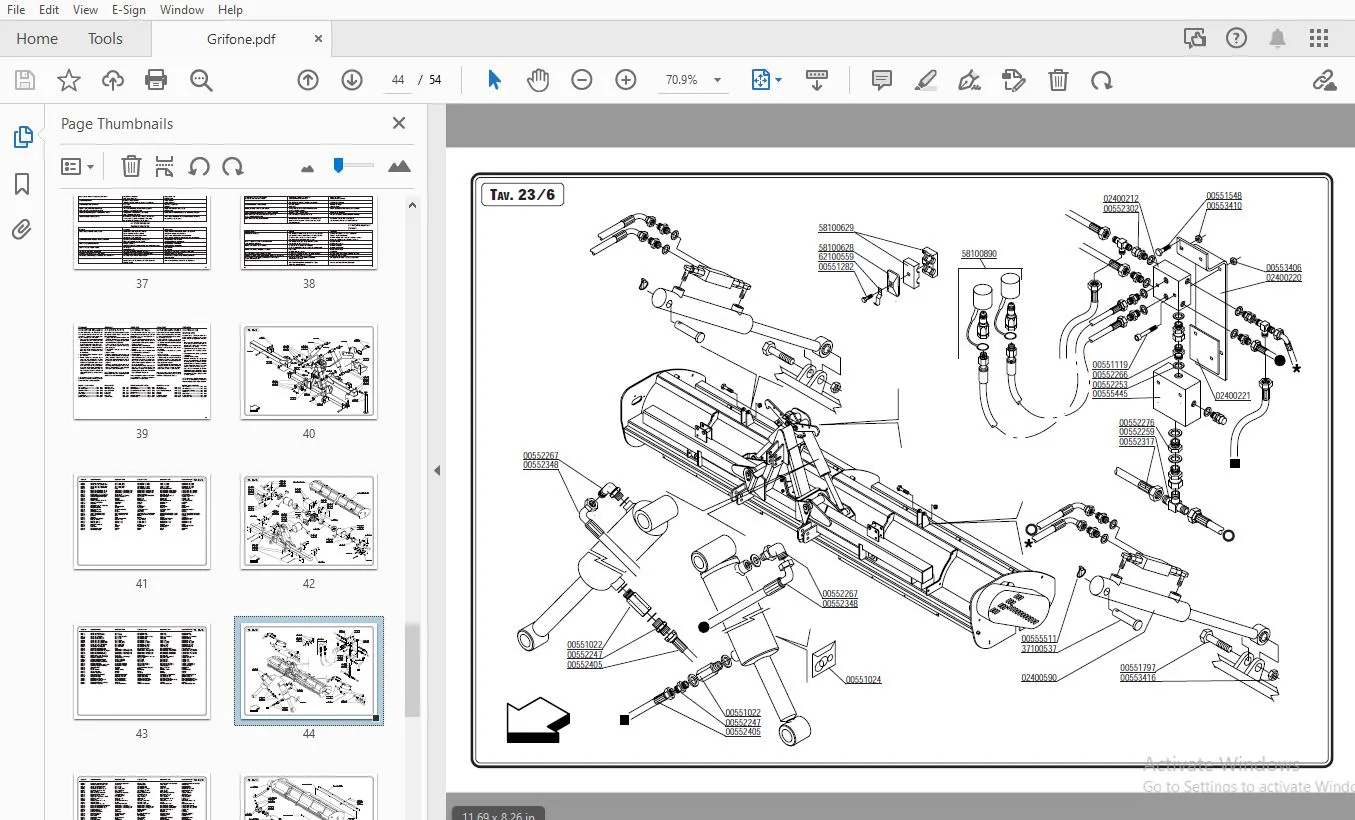Screen dimensions: 1355x820
Task: Enlarge thumbnails with large mountain icon
Action: tap(399, 166)
